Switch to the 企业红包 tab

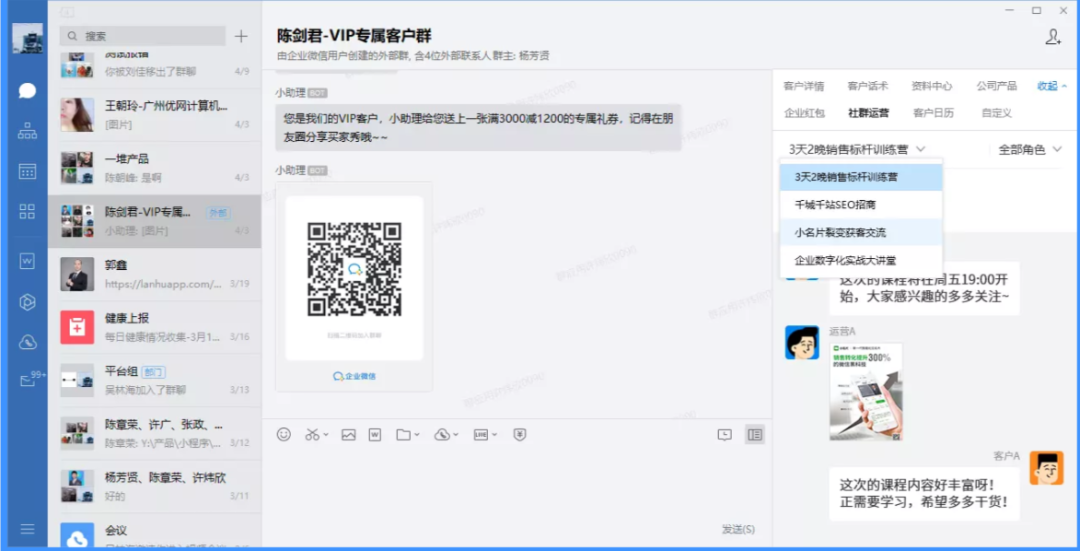[803, 113]
